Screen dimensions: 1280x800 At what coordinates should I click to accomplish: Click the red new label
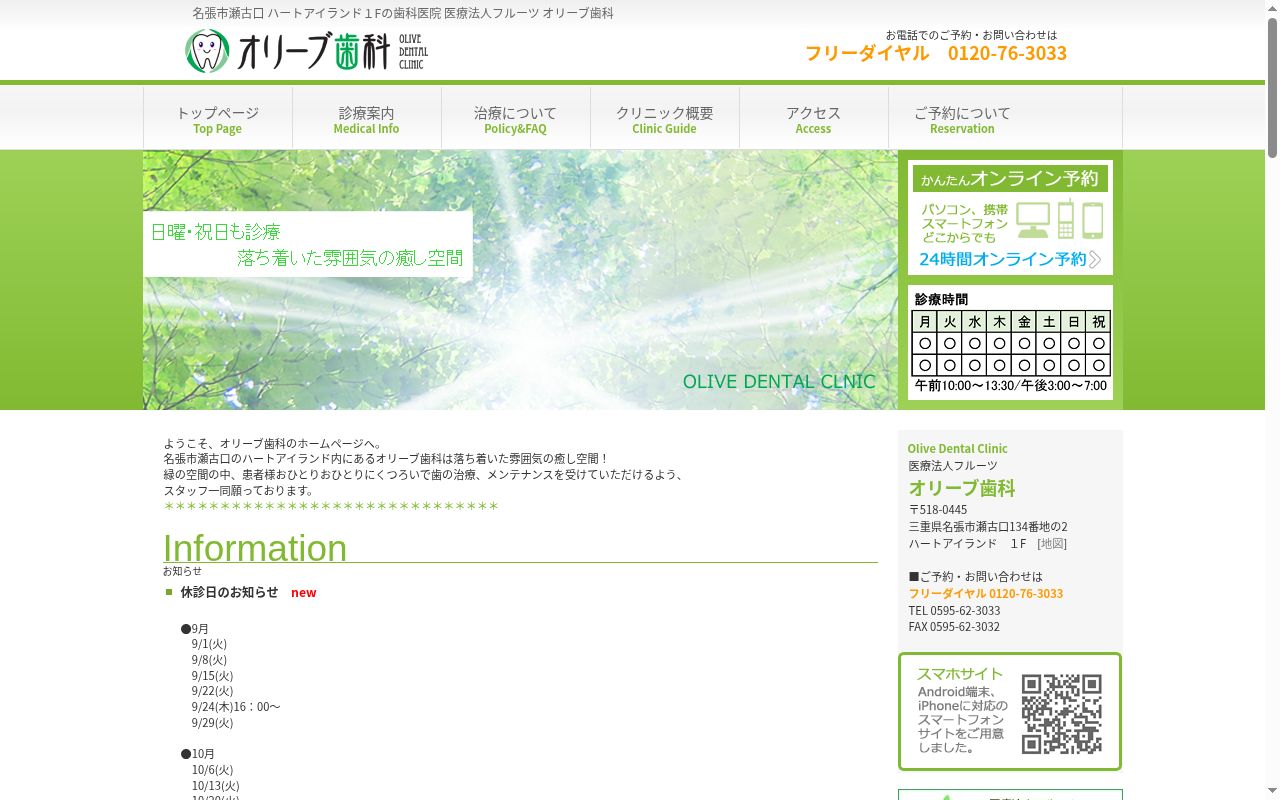click(304, 593)
